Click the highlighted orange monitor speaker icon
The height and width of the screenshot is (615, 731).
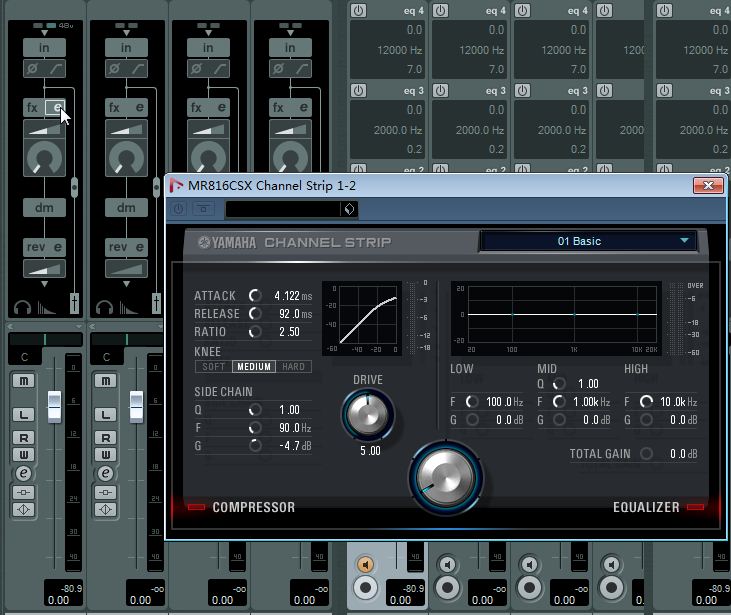point(366,565)
